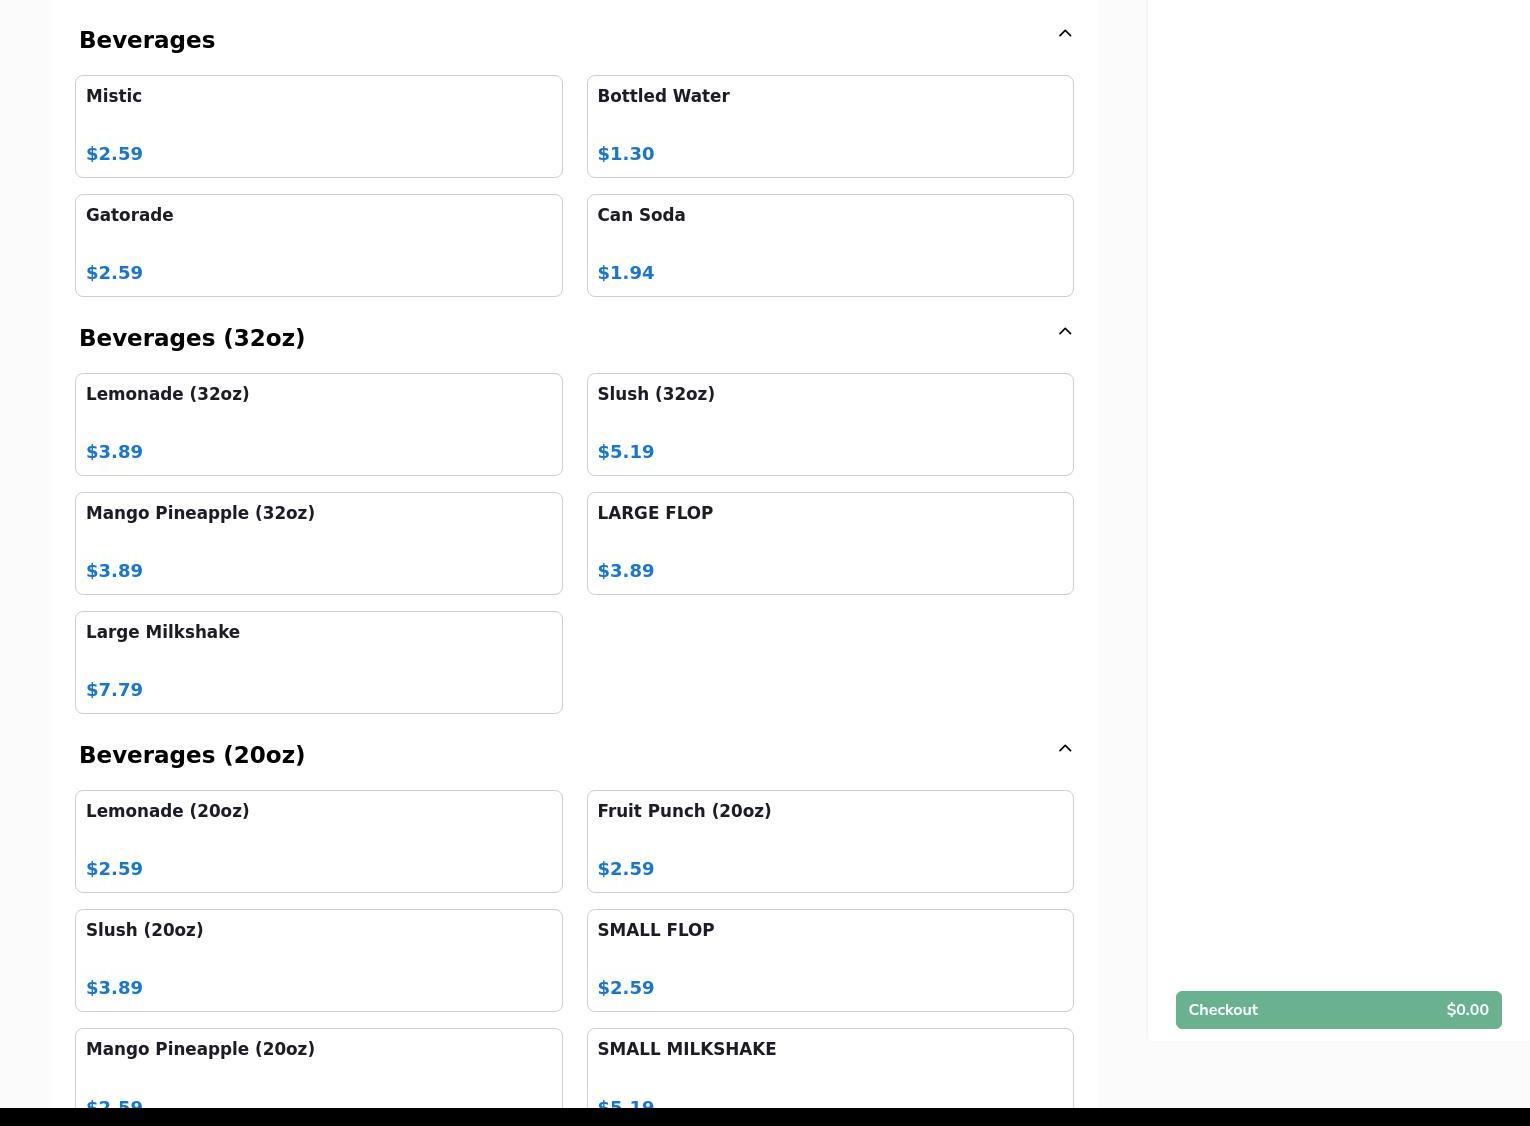Add the Large Milkshake item
Screen dimensions: 1530x1126
(x=319, y=662)
